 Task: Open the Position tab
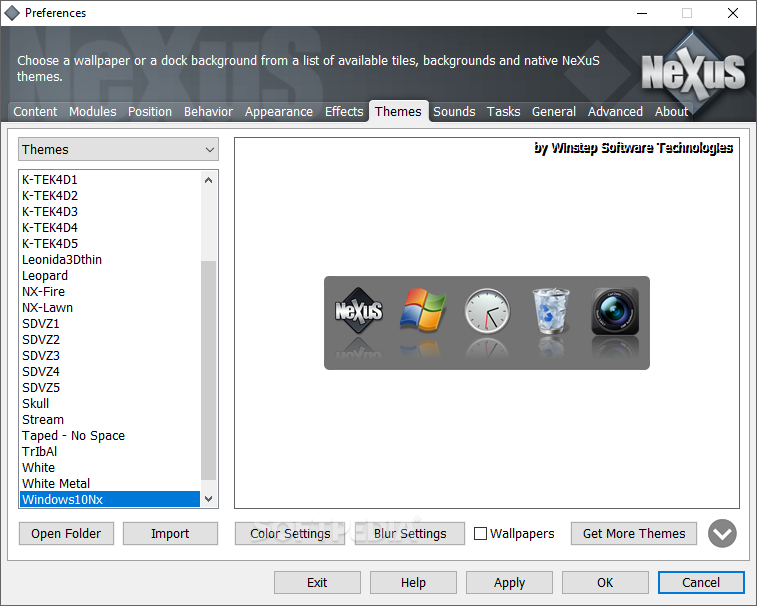click(150, 112)
